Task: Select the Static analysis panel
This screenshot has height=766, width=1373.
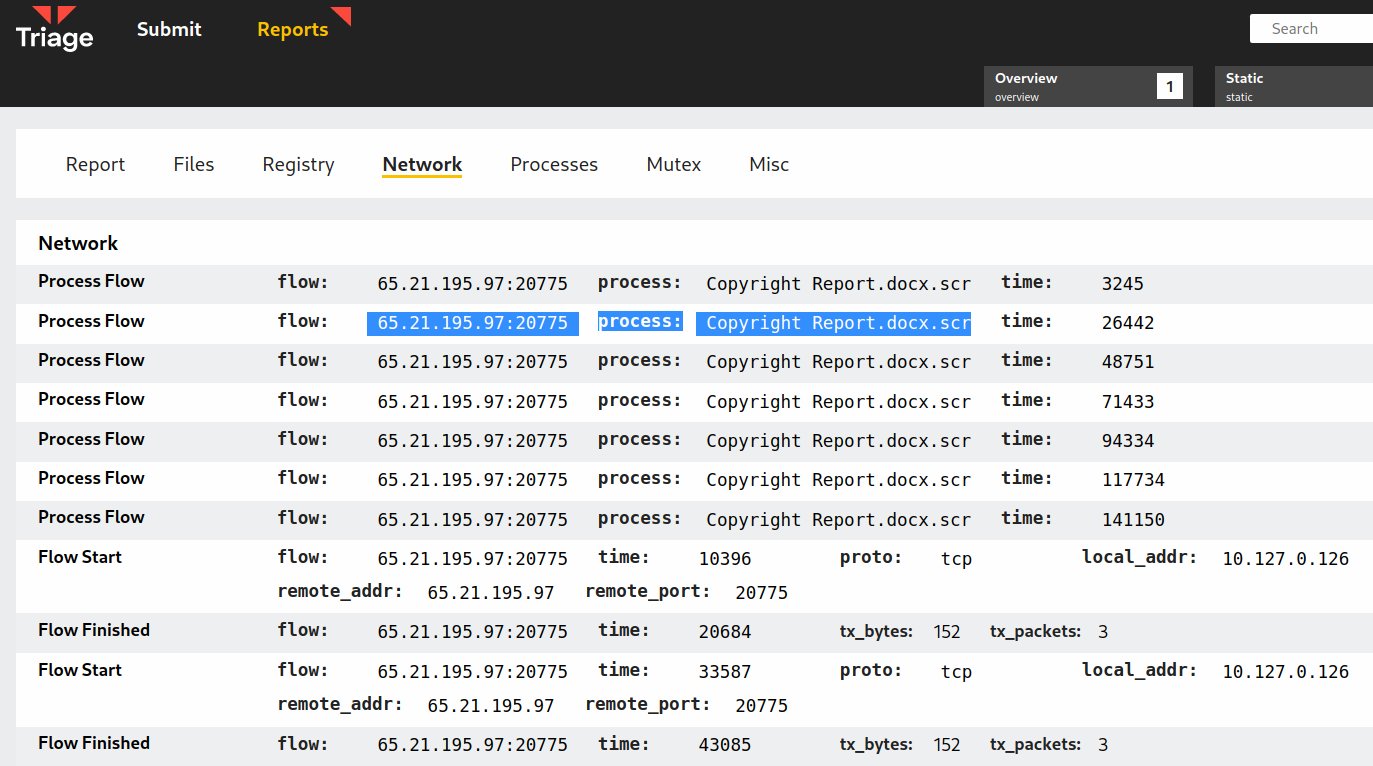Action: pos(1290,86)
